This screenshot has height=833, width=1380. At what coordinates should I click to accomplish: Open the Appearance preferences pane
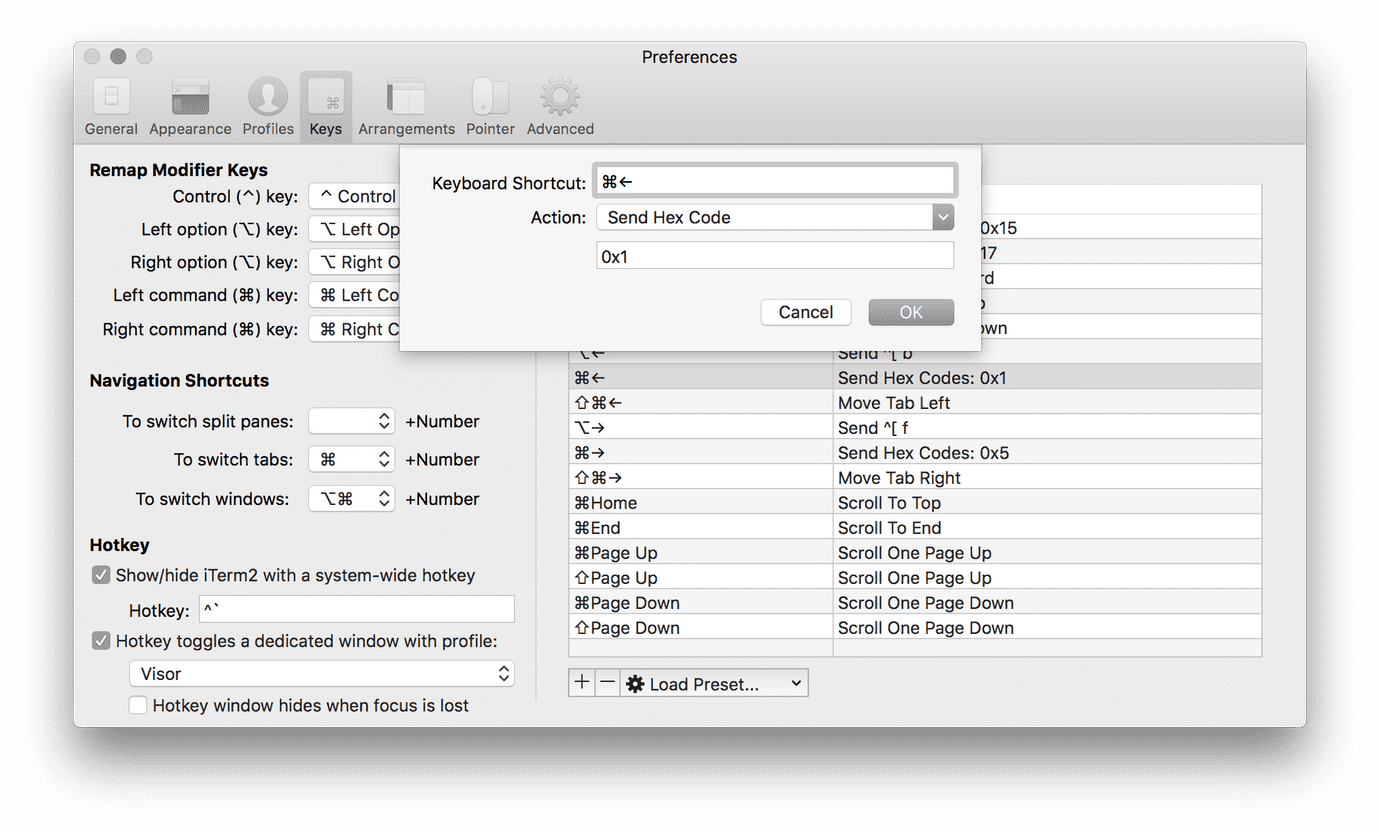click(189, 105)
